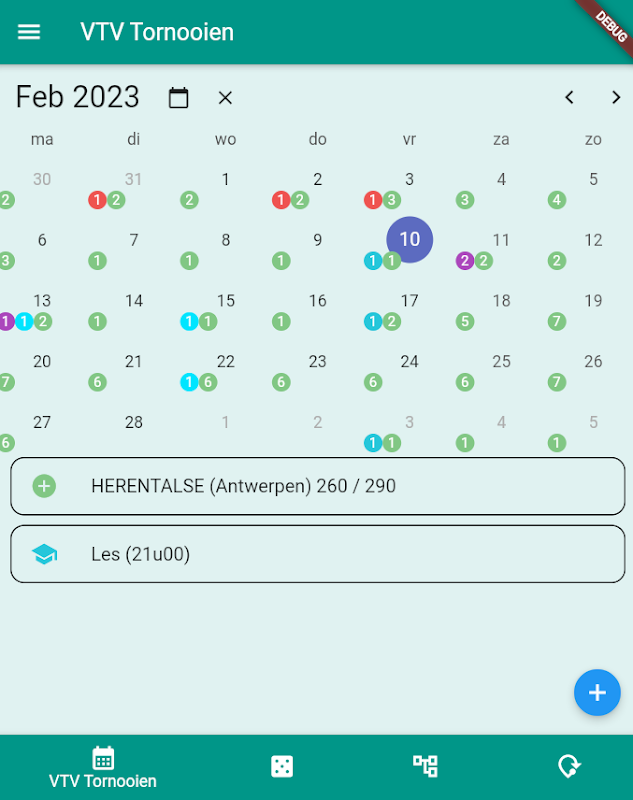Click green badge 3 under February 4
The height and width of the screenshot is (800, 633).
(465, 200)
